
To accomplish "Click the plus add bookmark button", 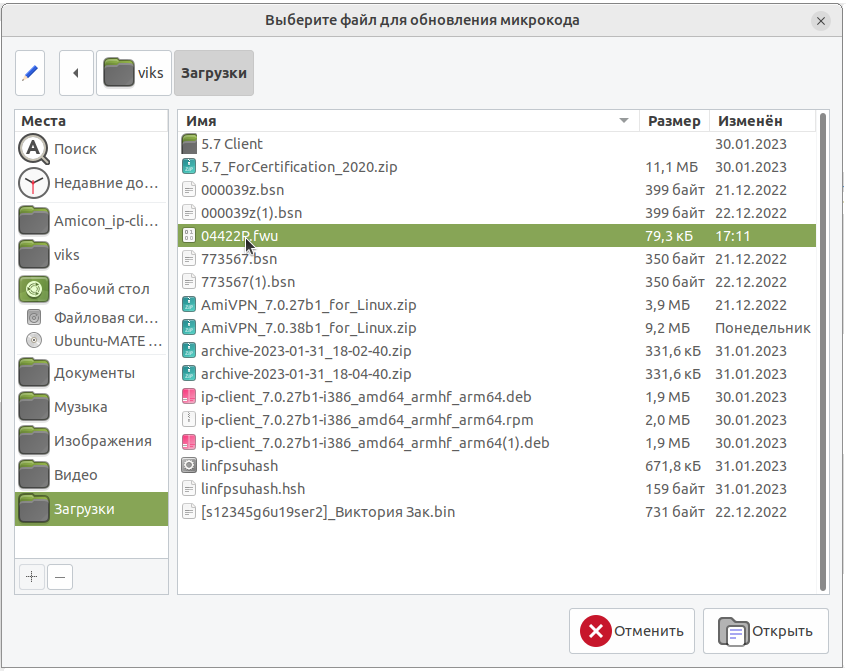I will point(32,576).
